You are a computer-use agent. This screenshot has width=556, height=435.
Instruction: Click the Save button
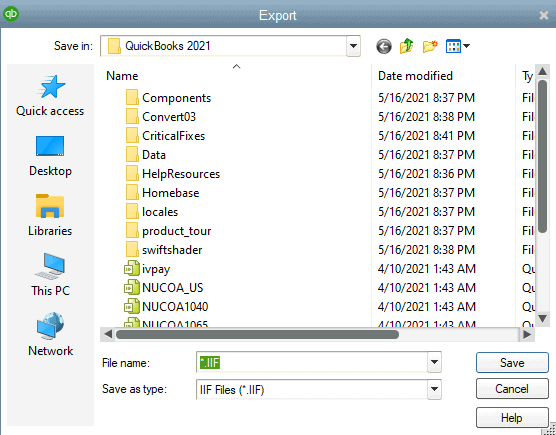point(512,362)
